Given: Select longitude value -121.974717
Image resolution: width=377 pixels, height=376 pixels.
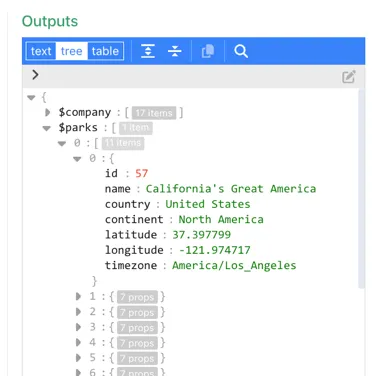Looking at the screenshot, I should pos(215,250).
